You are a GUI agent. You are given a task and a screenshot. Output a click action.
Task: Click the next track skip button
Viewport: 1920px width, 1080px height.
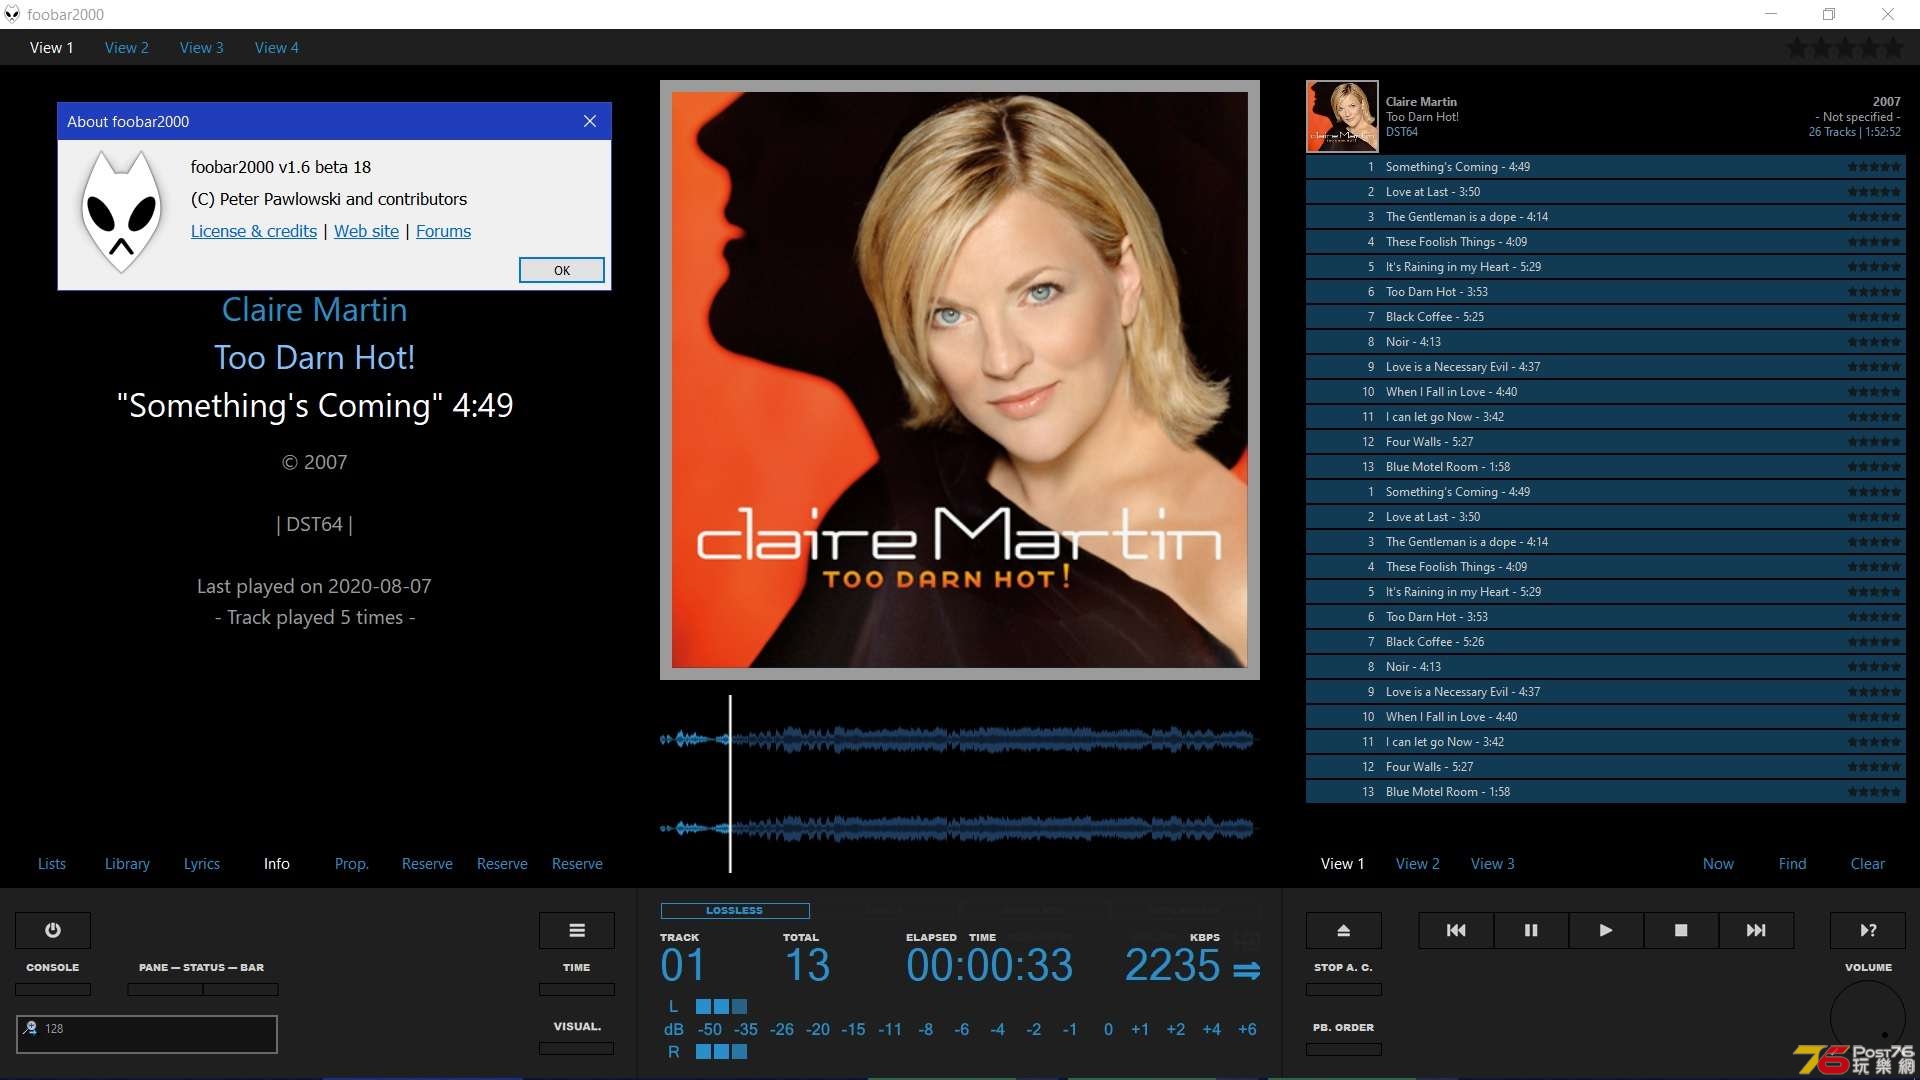1755,930
